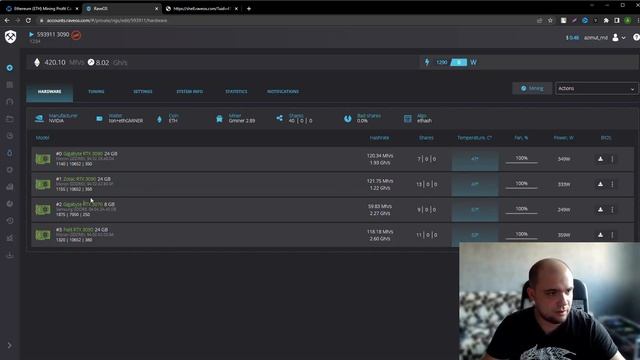Click the play icon next to rig 593911 3090
The height and width of the screenshot is (360, 640).
pyautogui.click(x=31, y=35)
